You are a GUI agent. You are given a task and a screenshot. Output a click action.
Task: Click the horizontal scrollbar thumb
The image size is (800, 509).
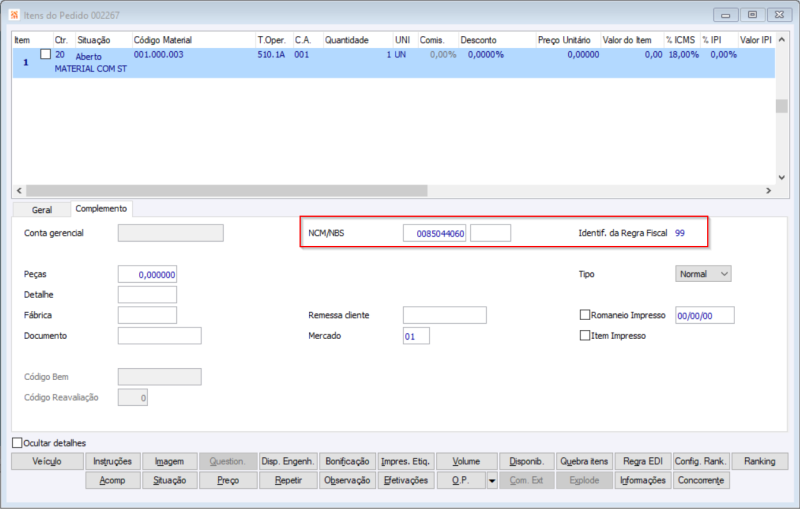[227, 191]
